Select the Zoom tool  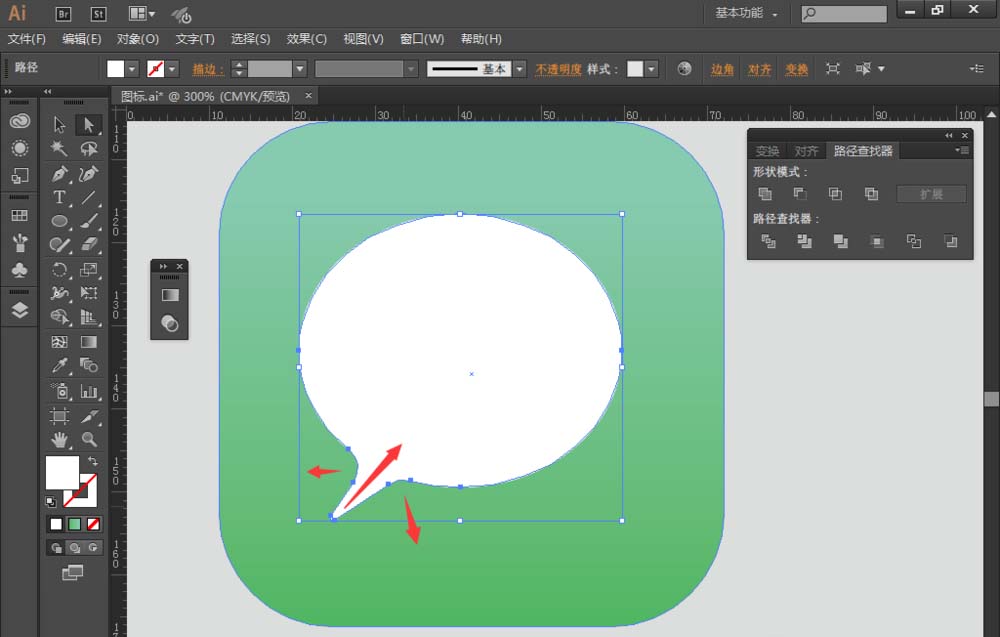tap(89, 440)
